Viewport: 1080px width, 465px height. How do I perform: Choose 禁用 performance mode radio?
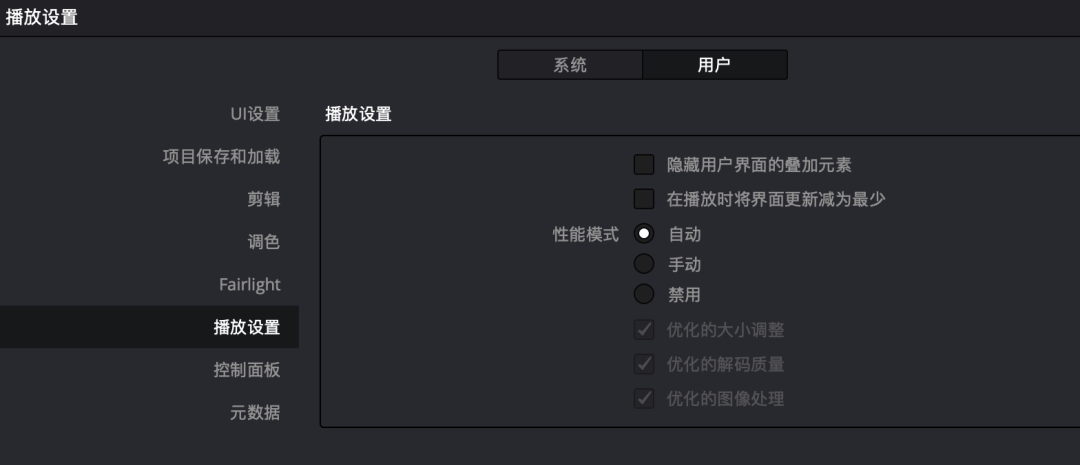pos(644,294)
